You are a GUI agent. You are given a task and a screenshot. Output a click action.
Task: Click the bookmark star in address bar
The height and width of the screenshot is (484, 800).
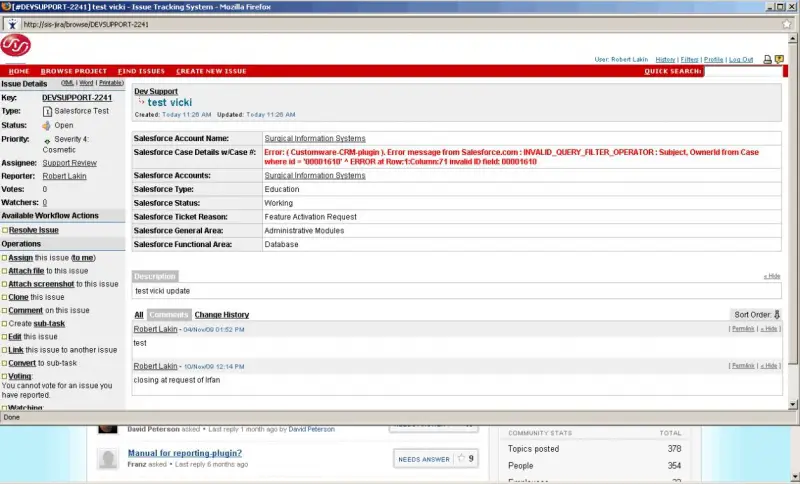click(x=787, y=24)
